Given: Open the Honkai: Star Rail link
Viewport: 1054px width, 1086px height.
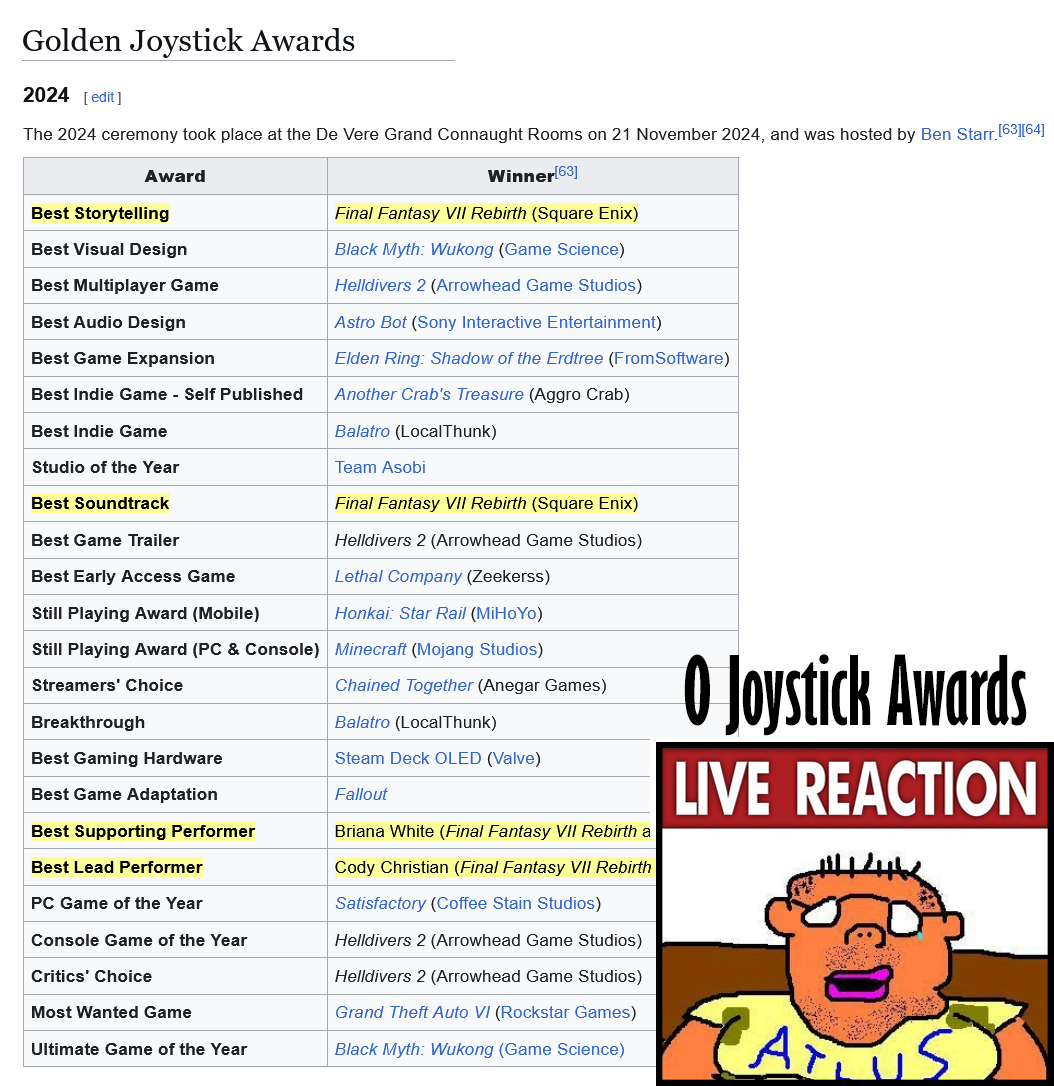Looking at the screenshot, I should coord(400,614).
